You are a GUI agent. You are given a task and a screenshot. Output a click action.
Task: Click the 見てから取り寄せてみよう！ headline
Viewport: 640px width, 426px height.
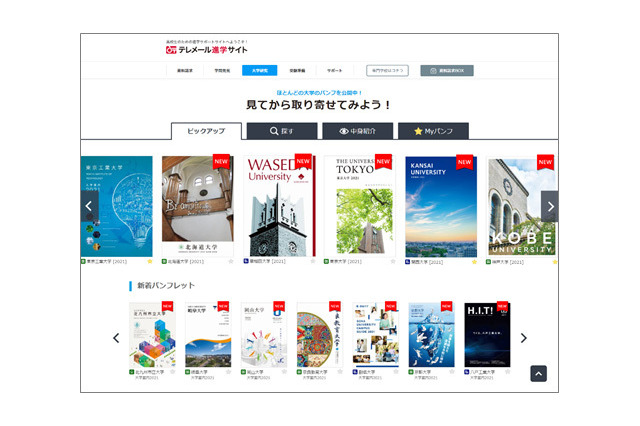pos(319,105)
